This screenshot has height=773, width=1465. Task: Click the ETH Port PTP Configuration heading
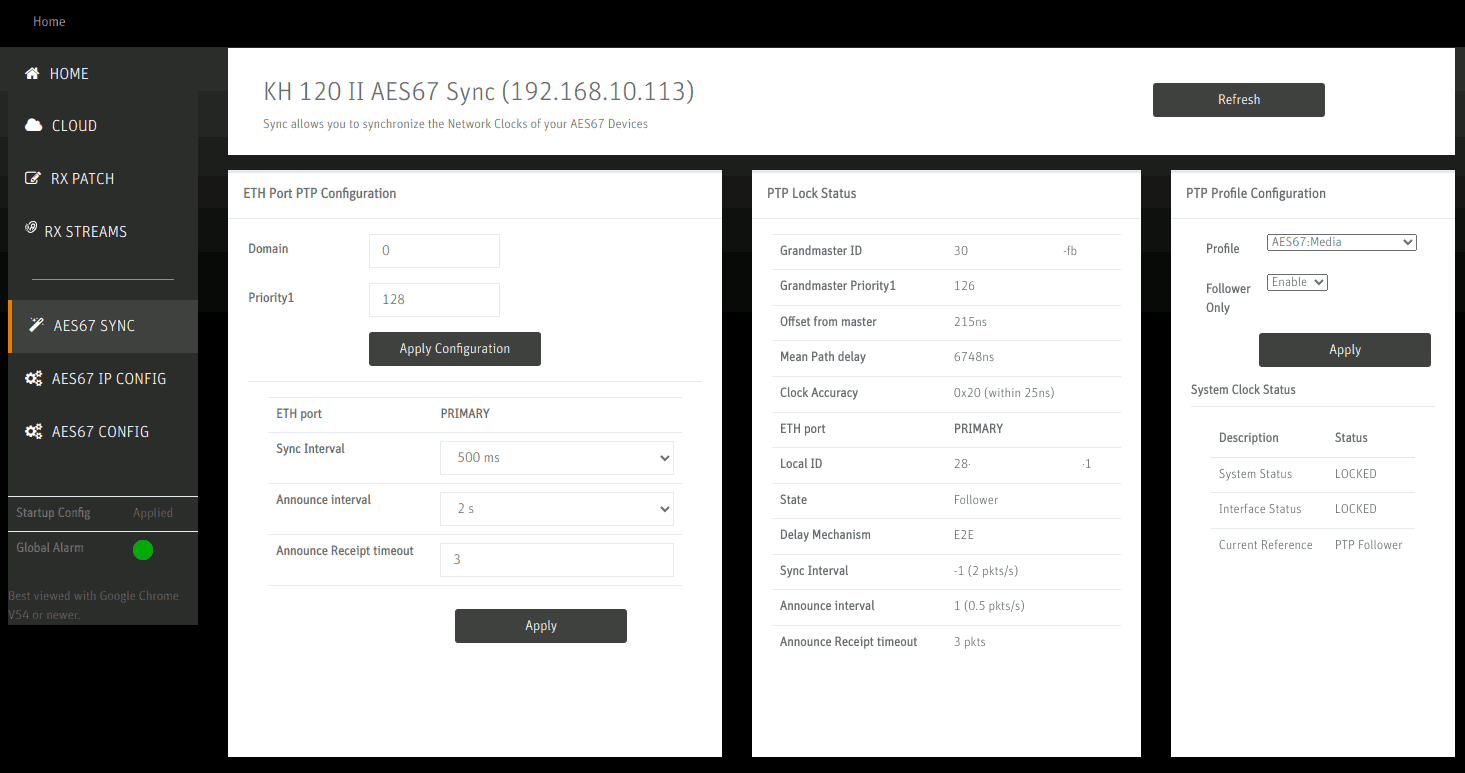320,193
